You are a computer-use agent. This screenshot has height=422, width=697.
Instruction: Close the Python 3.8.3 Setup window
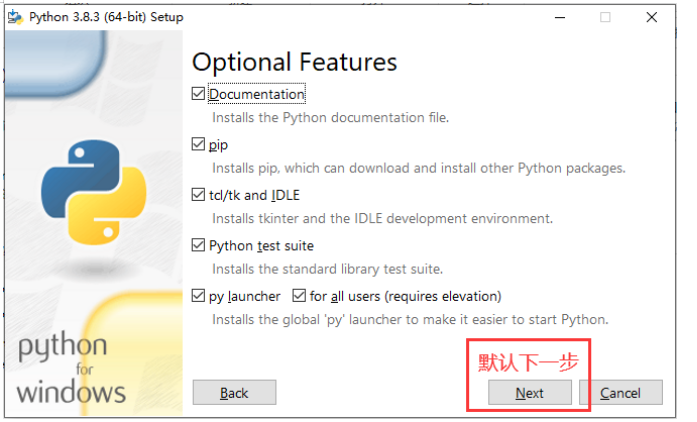coord(652,18)
